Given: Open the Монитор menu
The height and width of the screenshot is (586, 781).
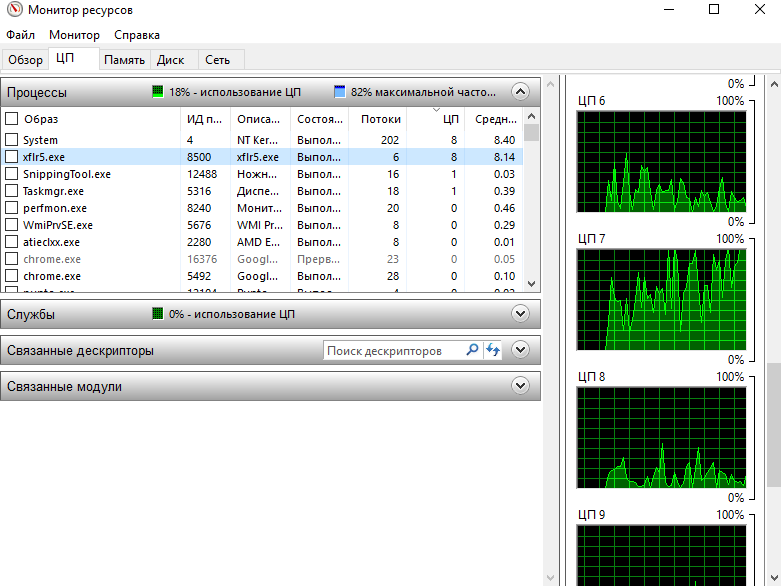Looking at the screenshot, I should (x=74, y=35).
